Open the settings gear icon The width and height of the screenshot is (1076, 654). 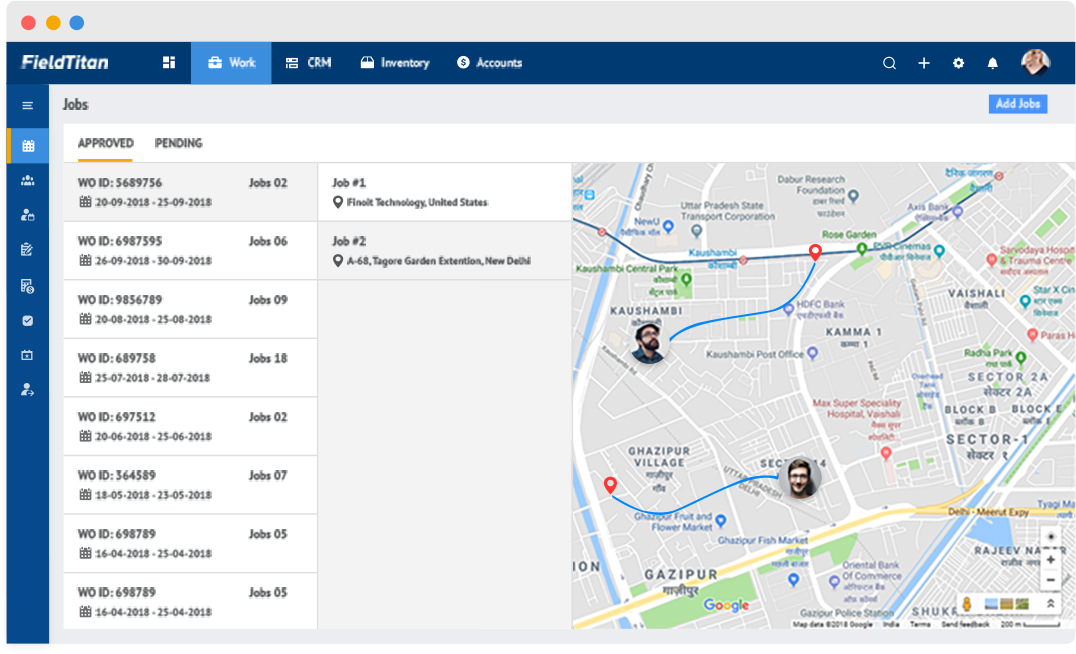[x=959, y=63]
